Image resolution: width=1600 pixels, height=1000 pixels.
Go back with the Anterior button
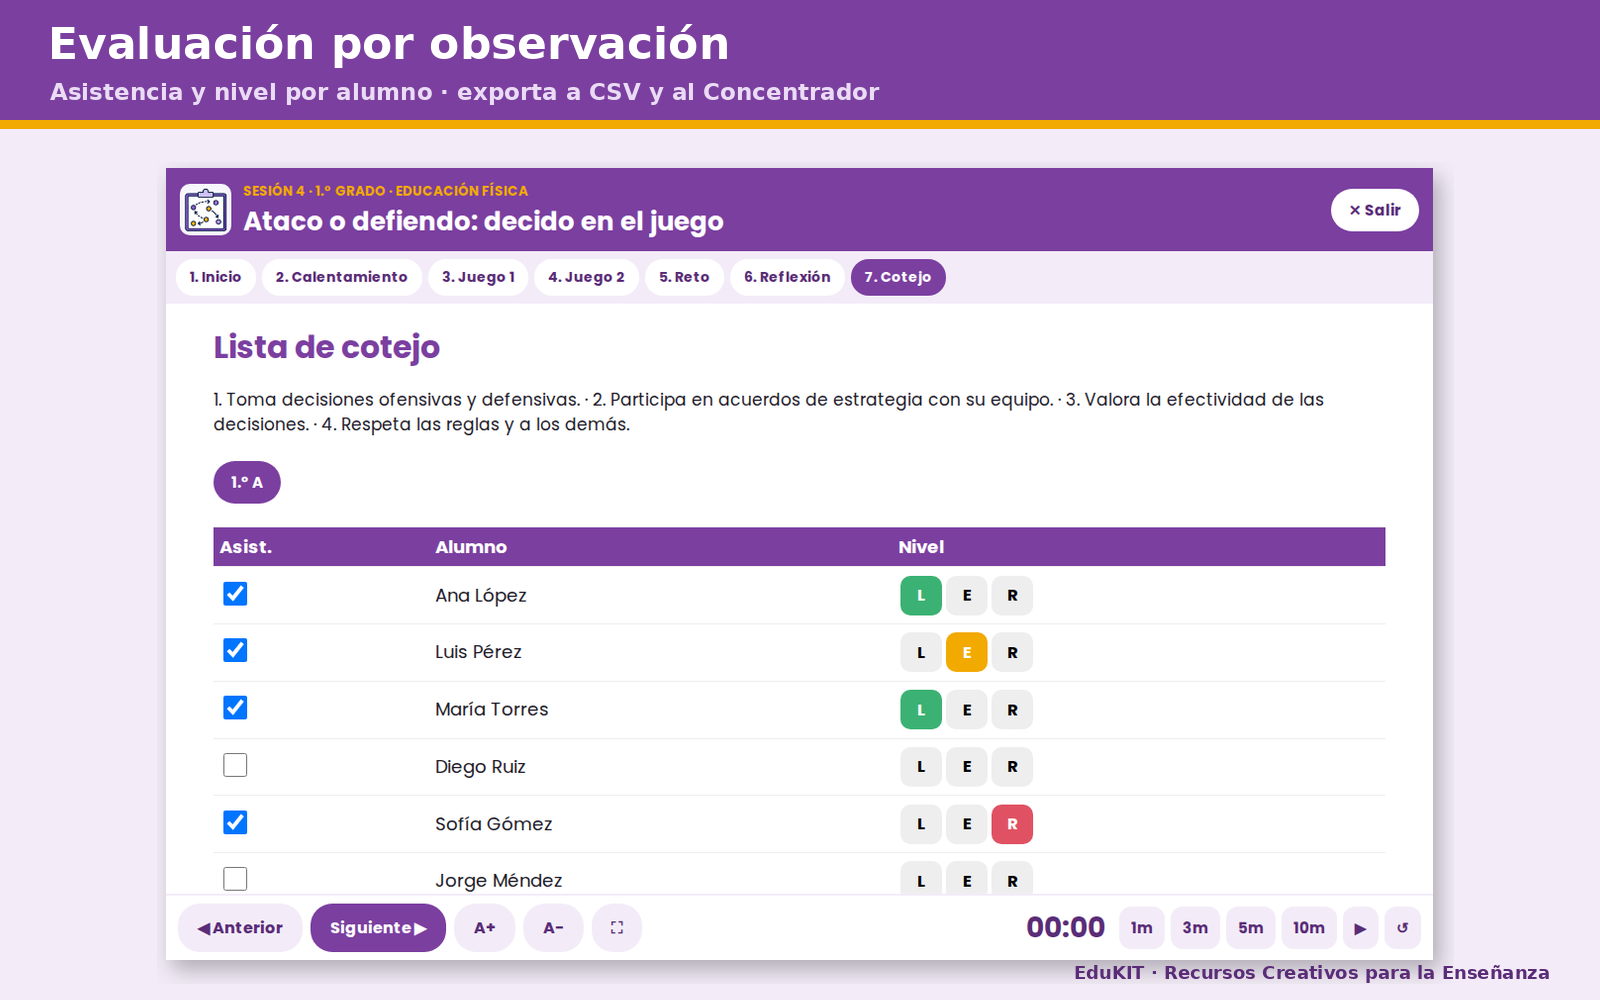(240, 928)
